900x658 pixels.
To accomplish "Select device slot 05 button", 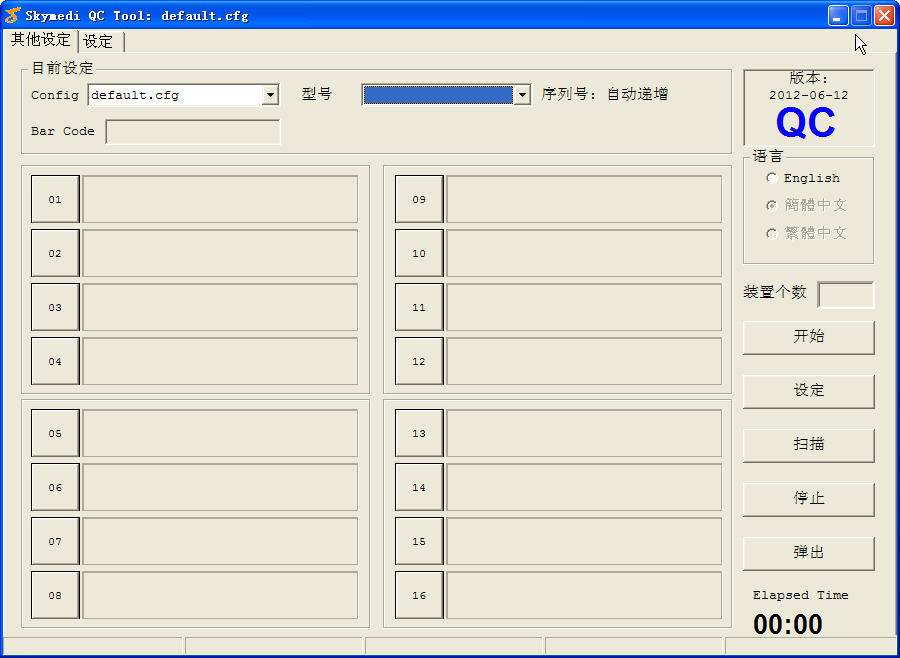I will click(55, 433).
